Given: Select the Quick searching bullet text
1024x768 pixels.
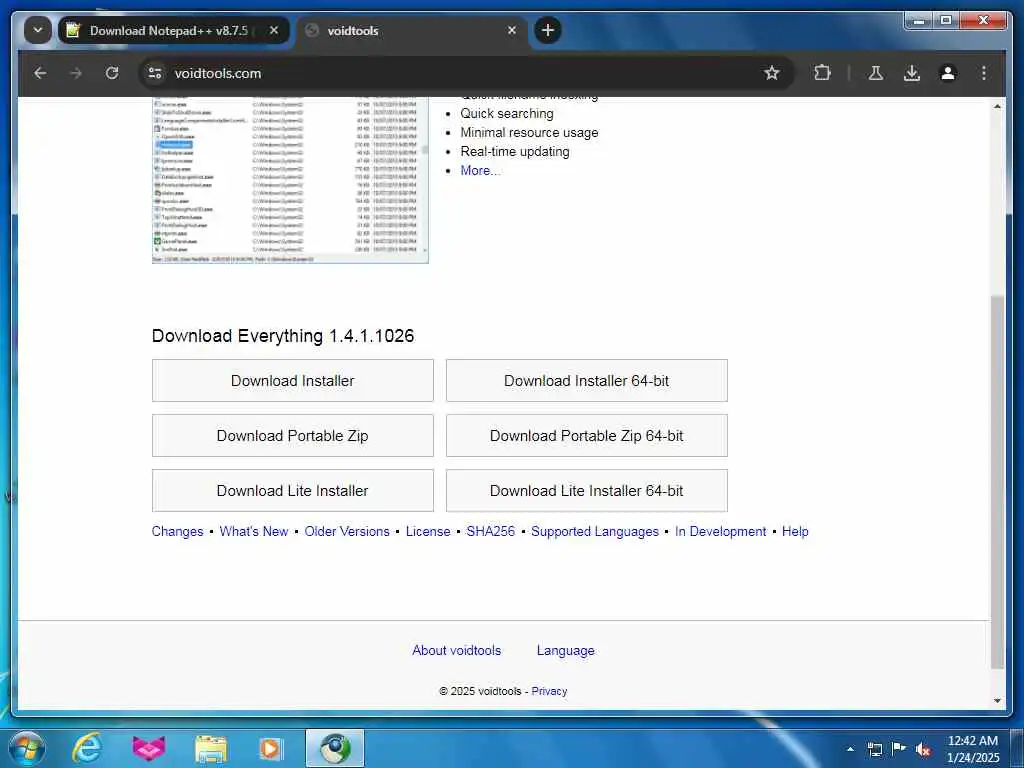Looking at the screenshot, I should click(x=507, y=114).
